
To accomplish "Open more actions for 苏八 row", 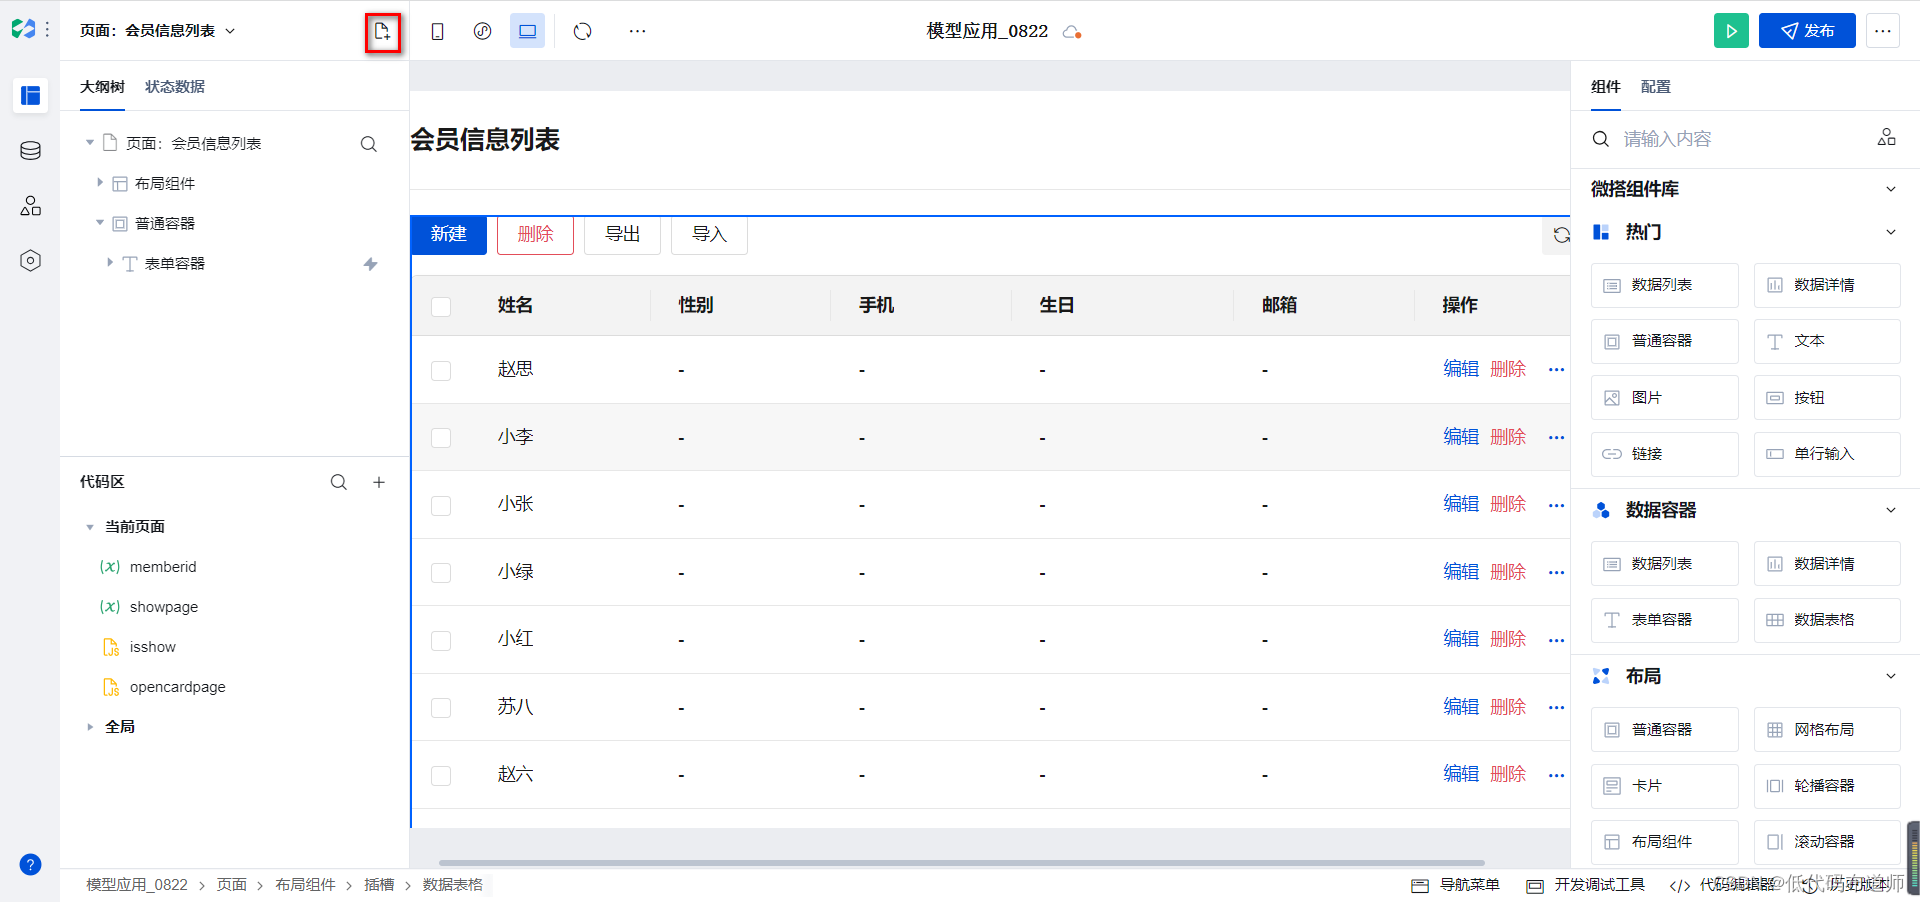I will (x=1556, y=707).
